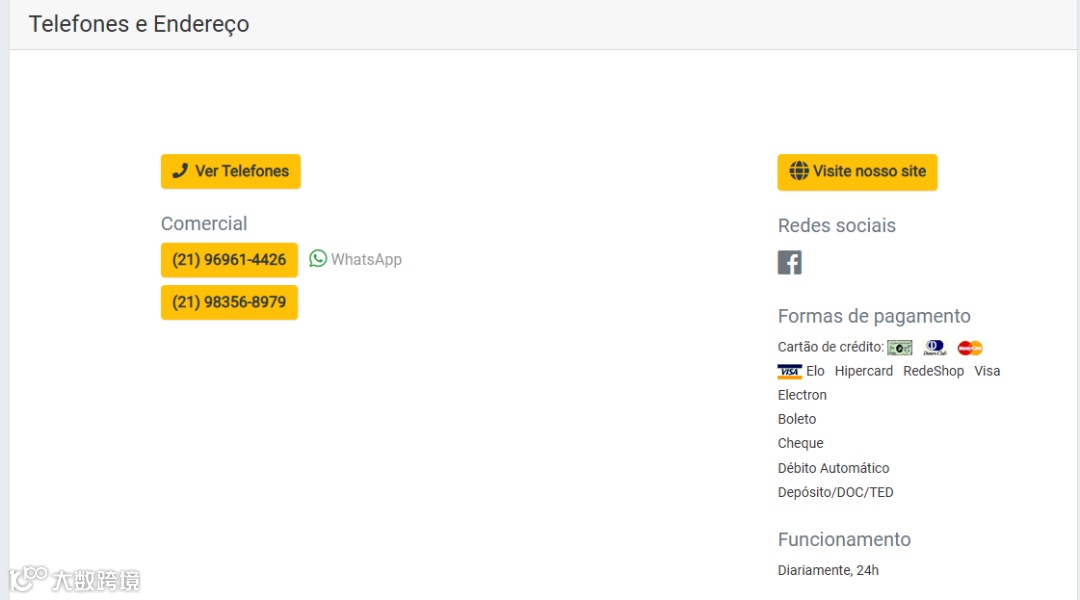1080x600 pixels.
Task: Click the Hipercard payment label
Action: (x=864, y=371)
